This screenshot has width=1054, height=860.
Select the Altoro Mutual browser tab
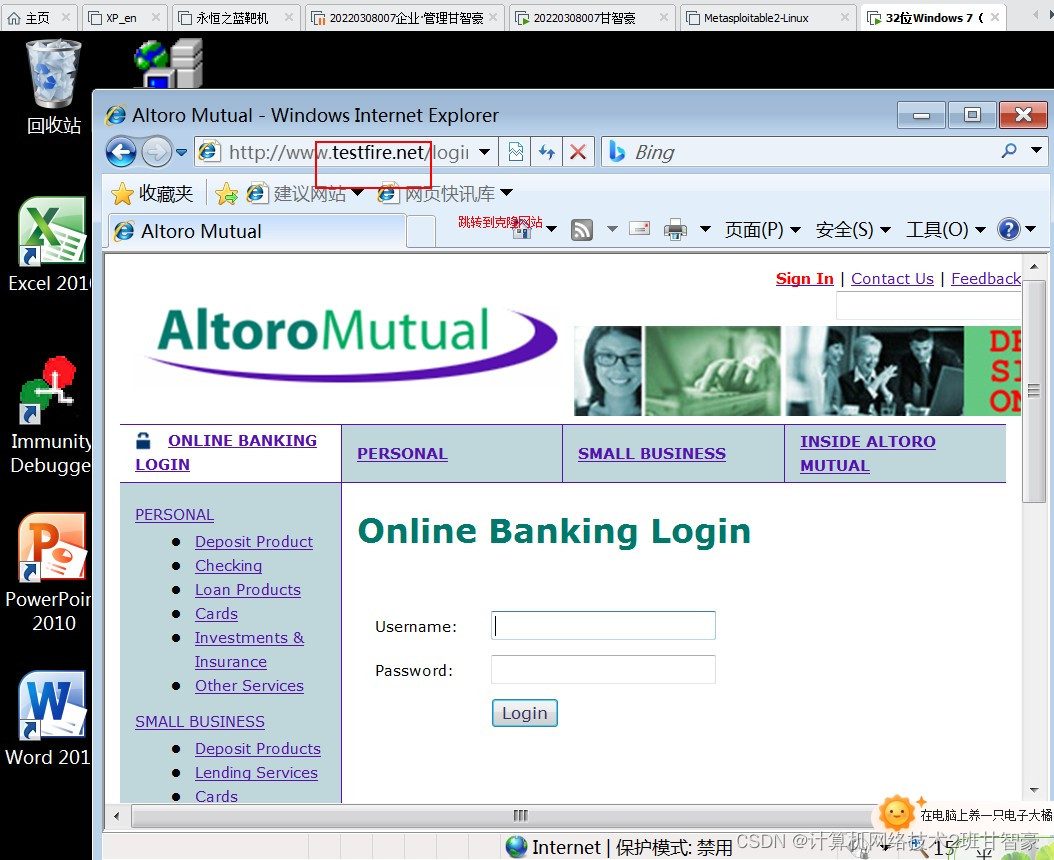tap(257, 231)
